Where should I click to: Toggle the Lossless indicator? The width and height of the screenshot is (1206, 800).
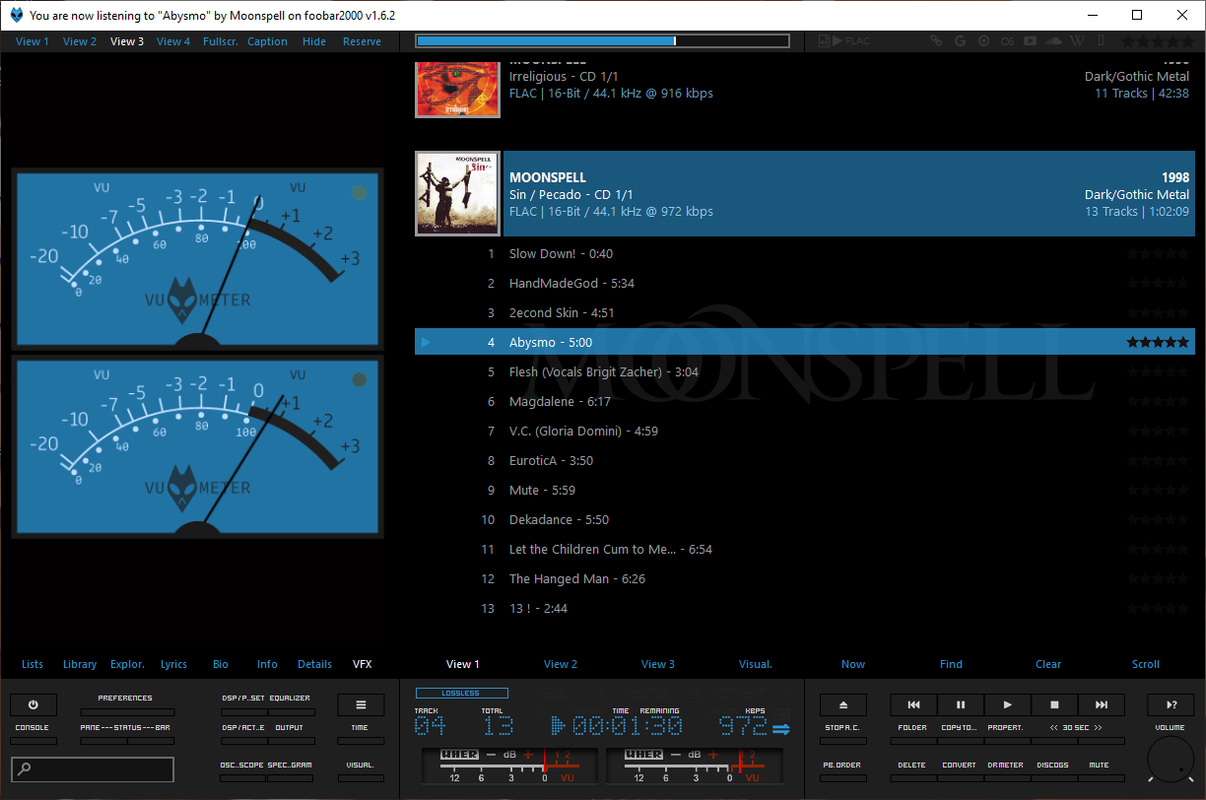[x=461, y=693]
